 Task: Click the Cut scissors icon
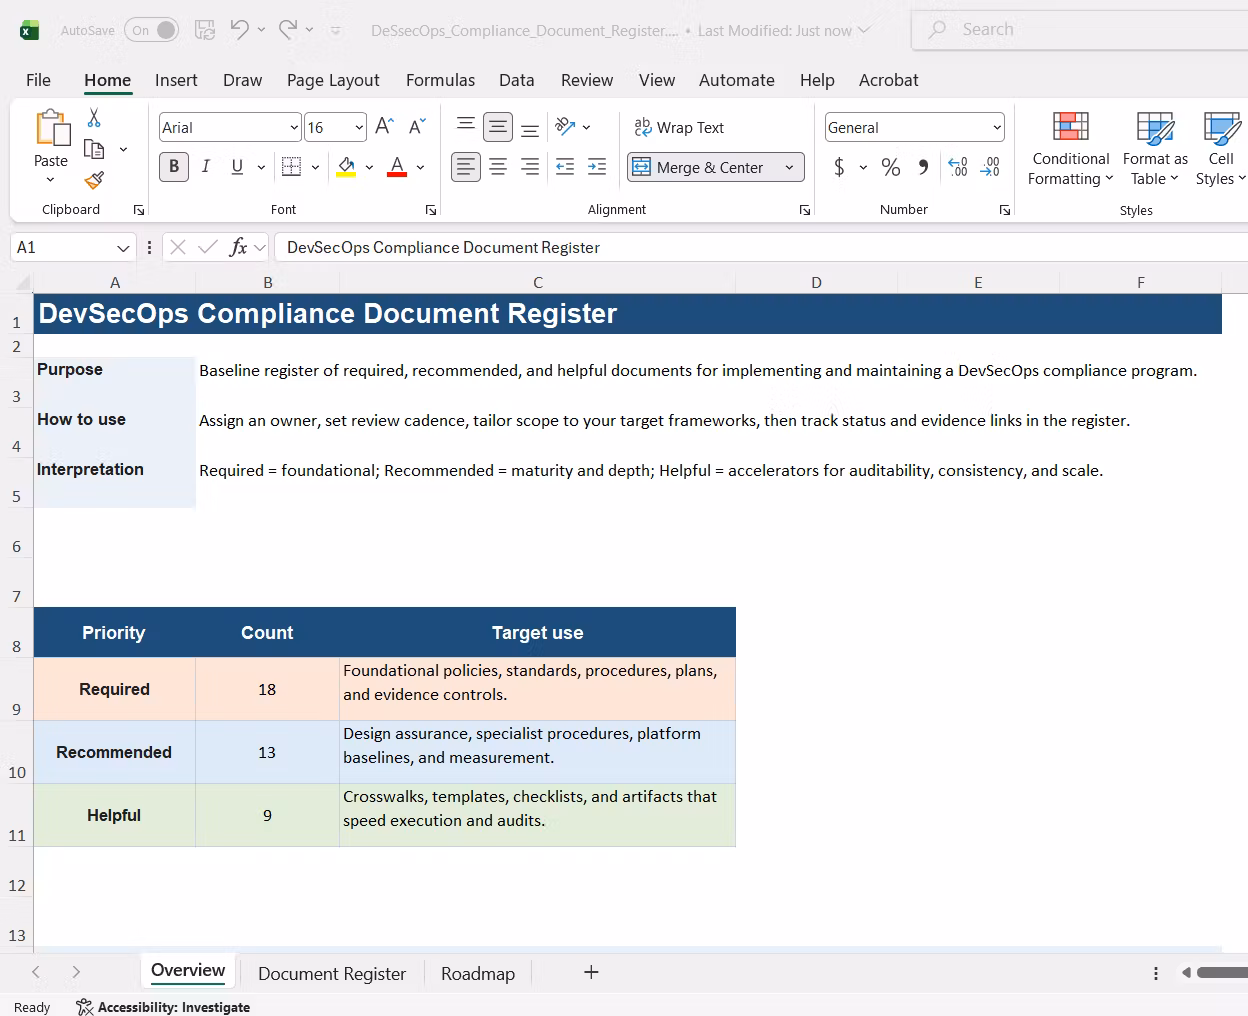(x=94, y=118)
